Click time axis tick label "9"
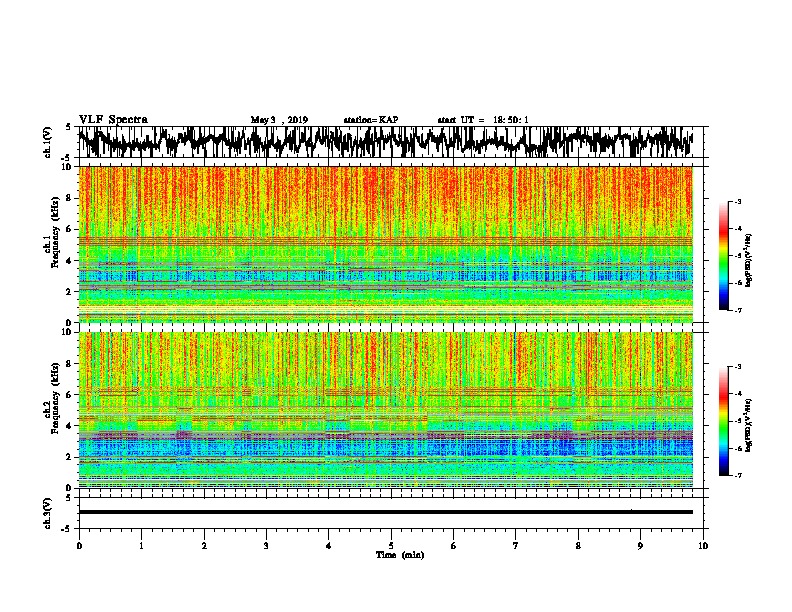Screen dimensions: 792x612 (x=640, y=546)
